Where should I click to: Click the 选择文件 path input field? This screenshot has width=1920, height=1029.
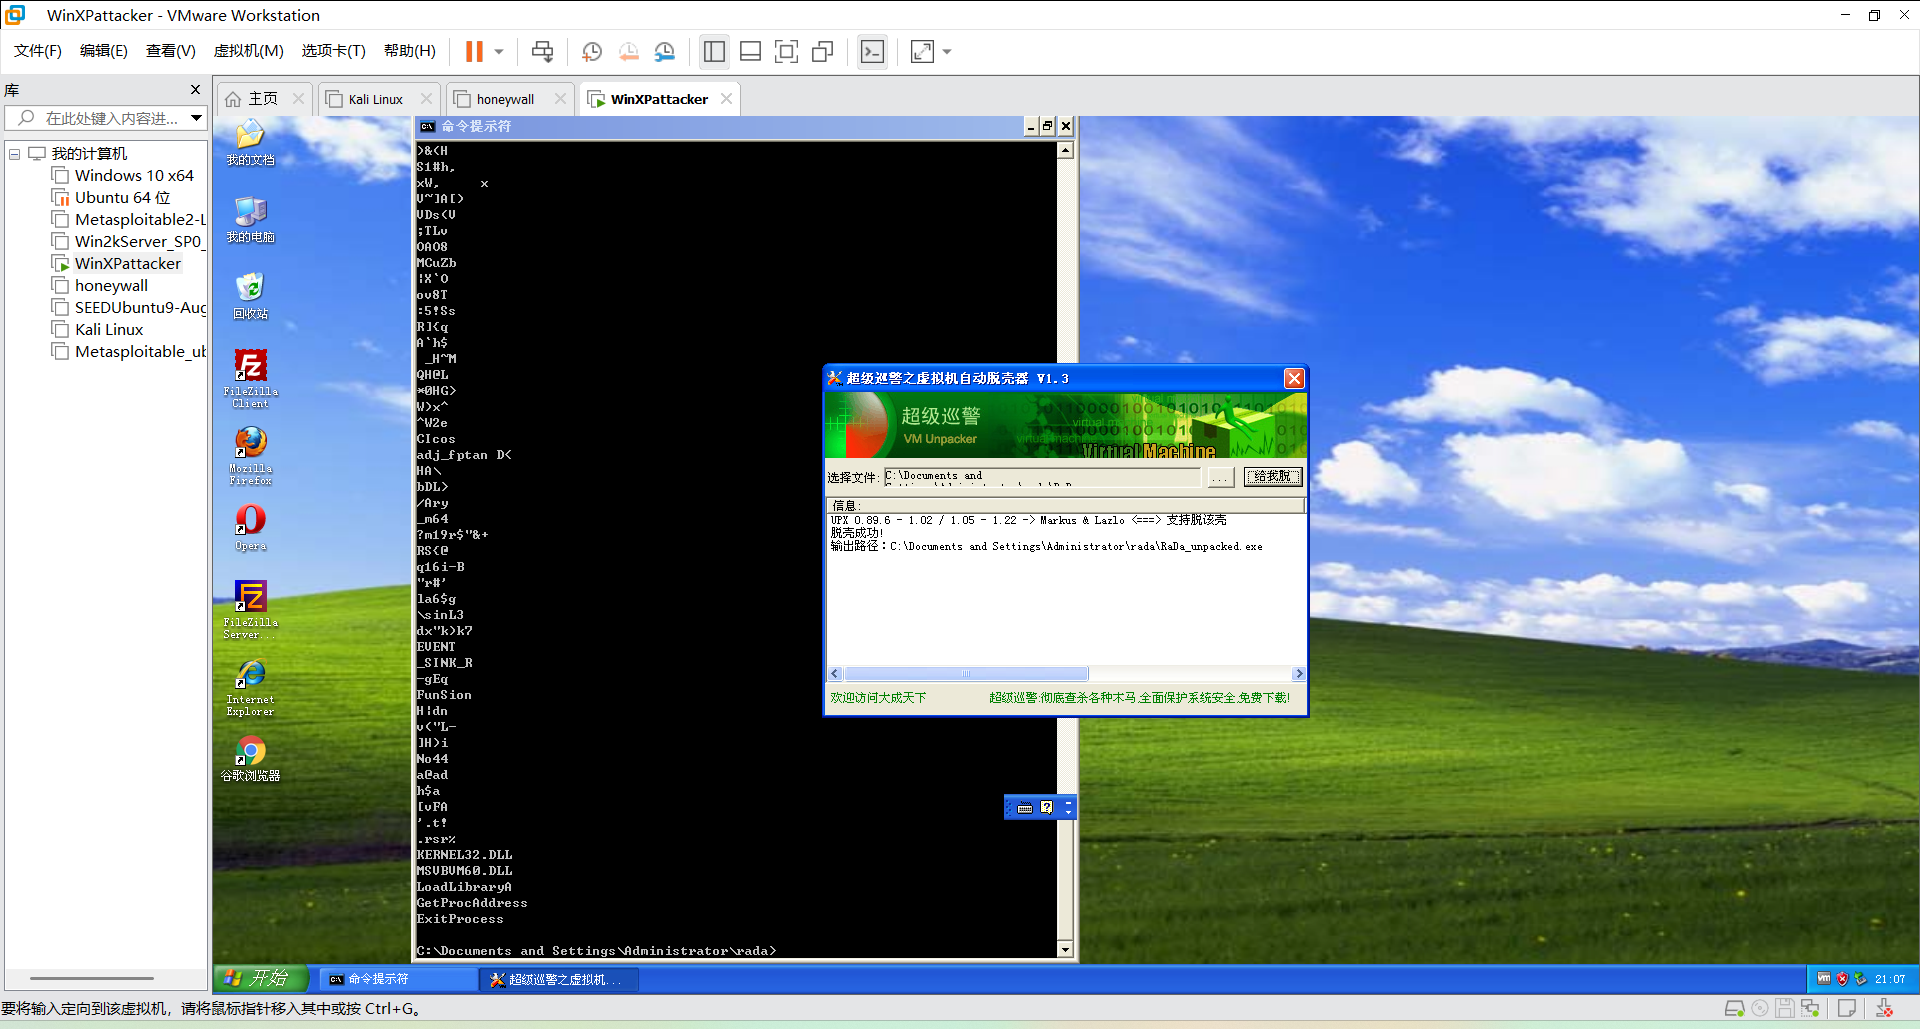1043,477
